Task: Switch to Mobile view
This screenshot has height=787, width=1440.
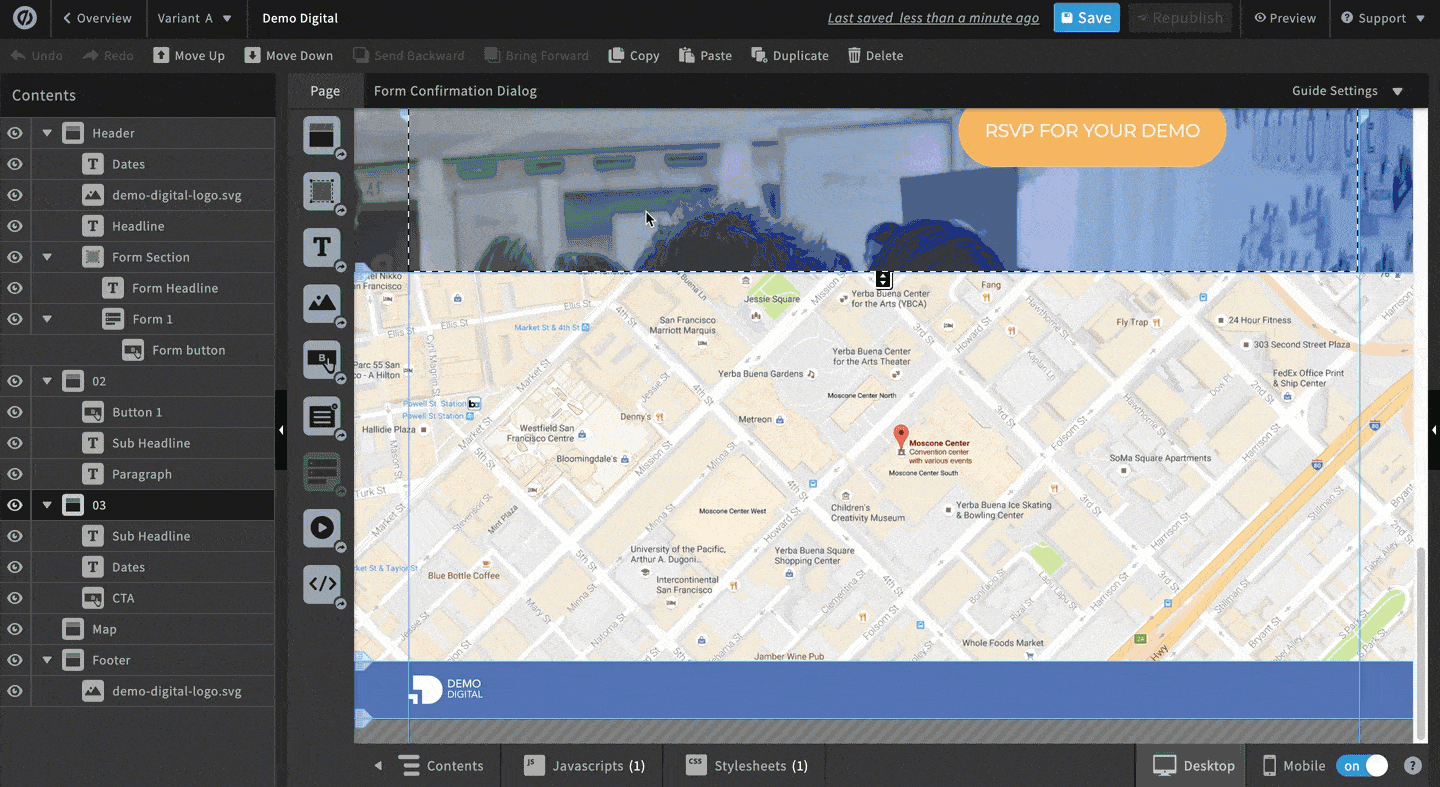Action: 1294,766
